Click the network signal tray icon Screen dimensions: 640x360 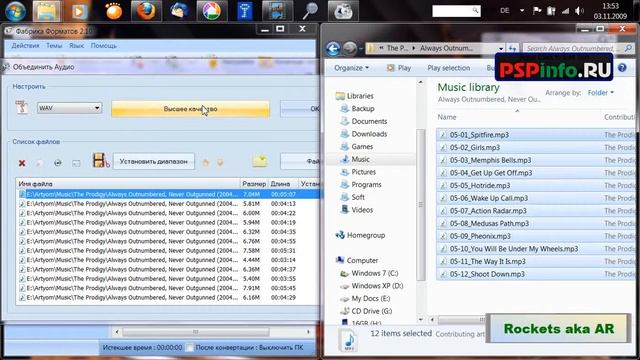(565, 11)
